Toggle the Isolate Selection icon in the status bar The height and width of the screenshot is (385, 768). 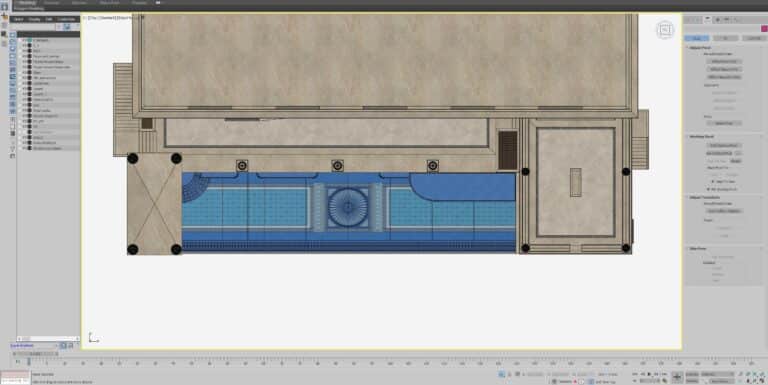[502, 374]
